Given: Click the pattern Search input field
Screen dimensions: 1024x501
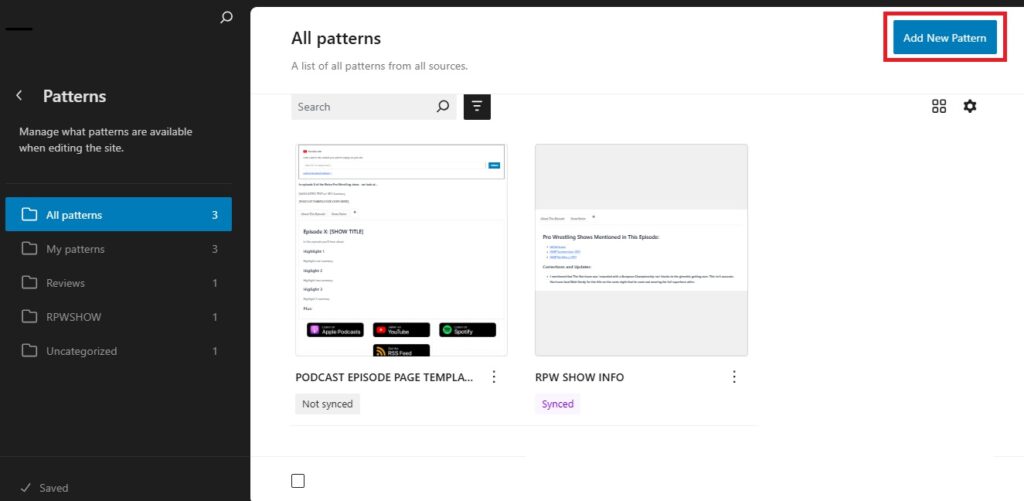Looking at the screenshot, I should [362, 106].
